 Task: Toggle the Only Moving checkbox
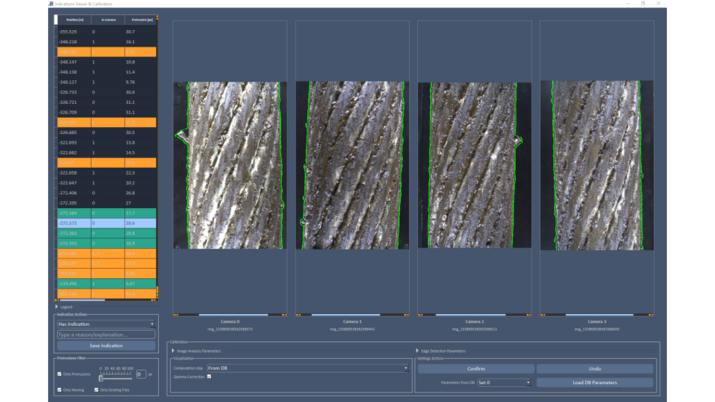(59, 390)
